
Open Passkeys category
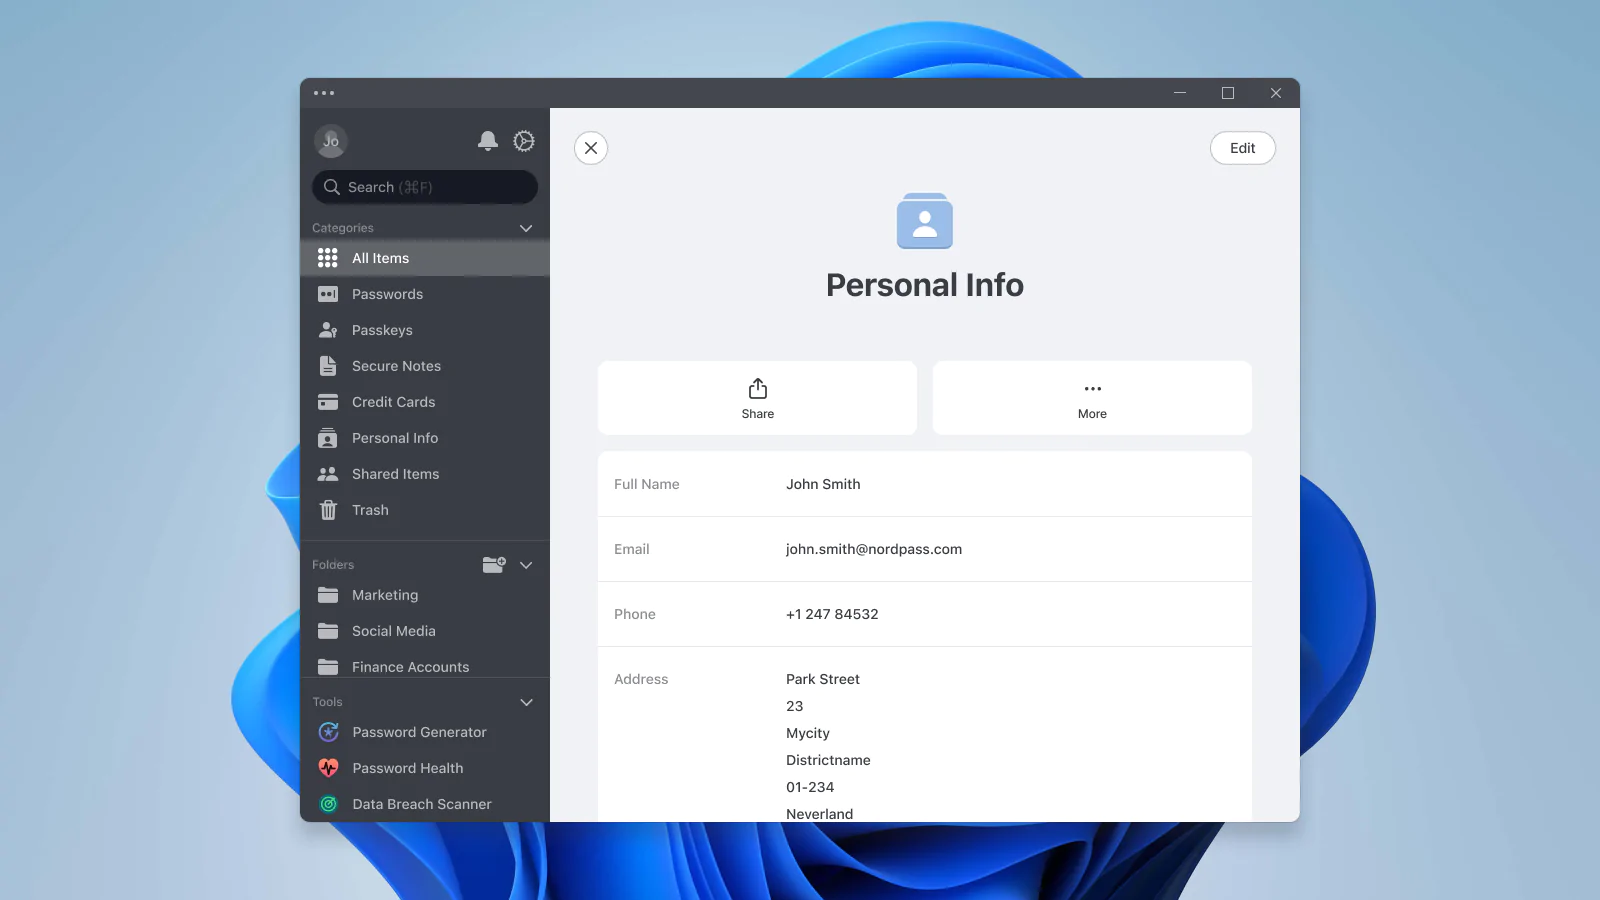click(x=425, y=330)
